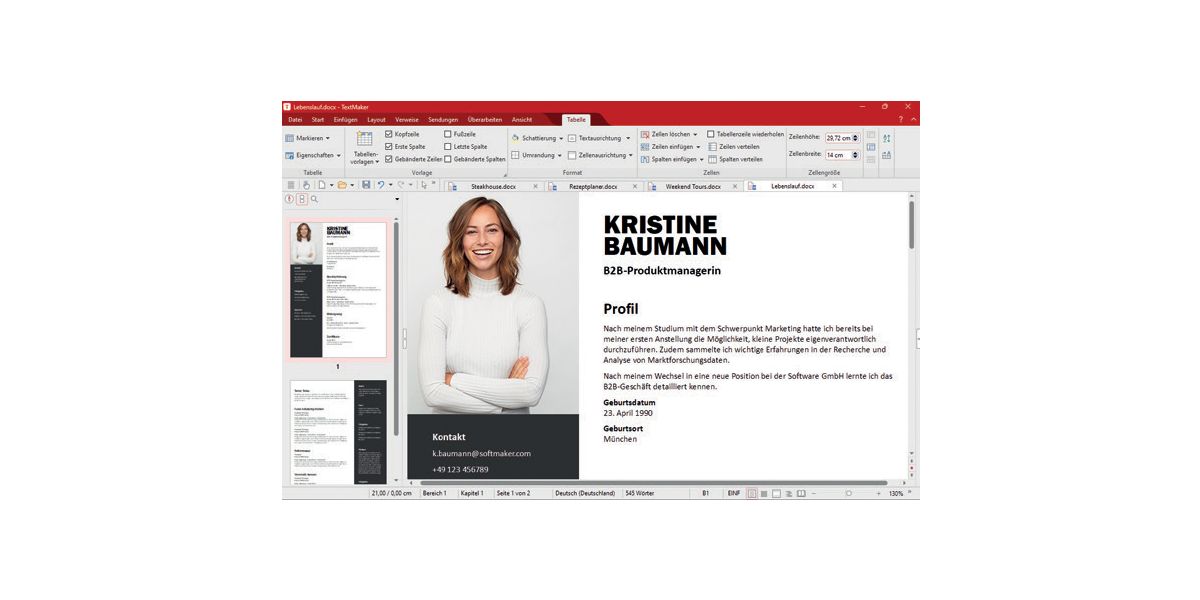
Task: Click the Eigenschaften button
Action: click(x=313, y=155)
